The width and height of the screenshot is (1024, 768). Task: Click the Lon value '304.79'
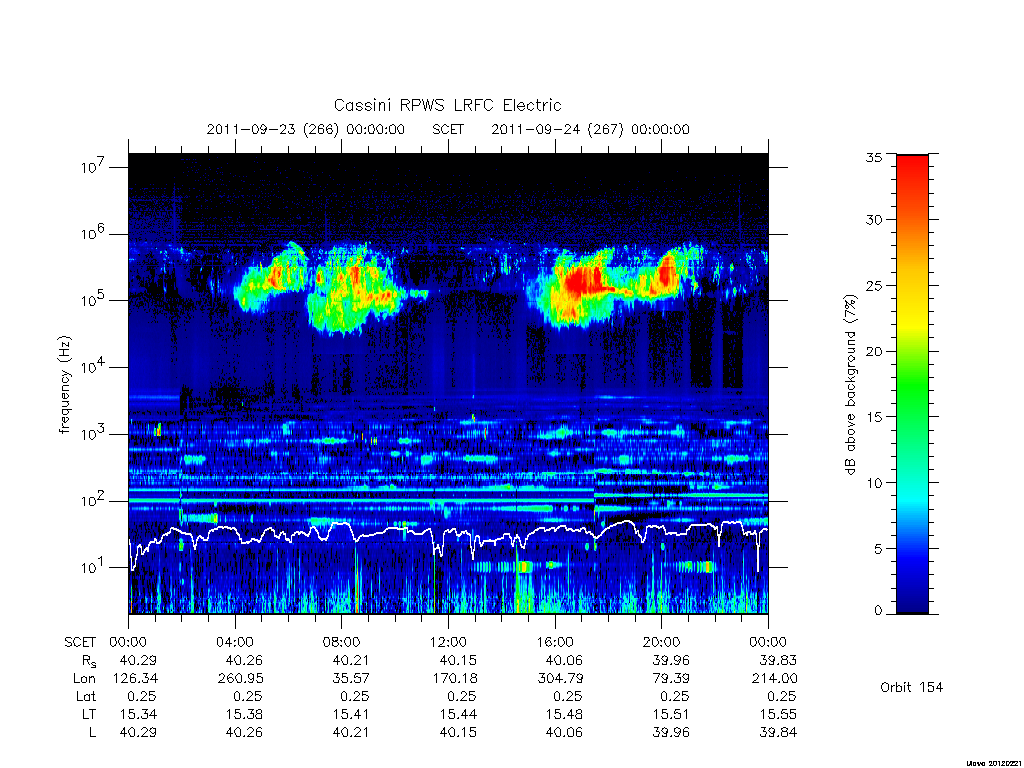click(560, 679)
